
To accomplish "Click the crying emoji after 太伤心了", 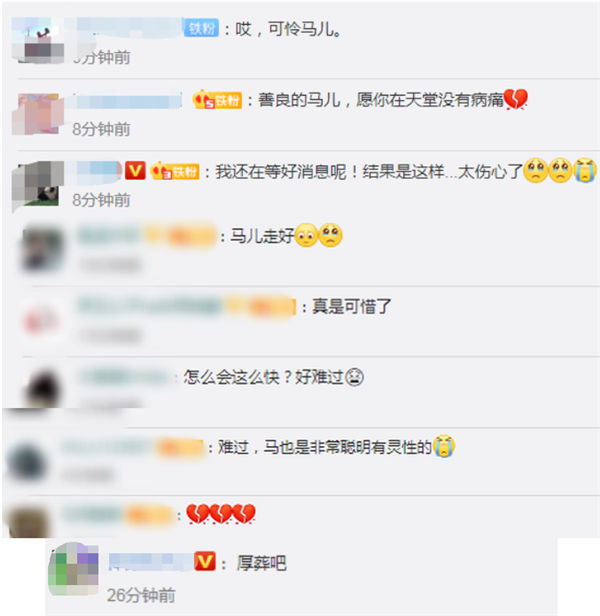I will 585,170.
